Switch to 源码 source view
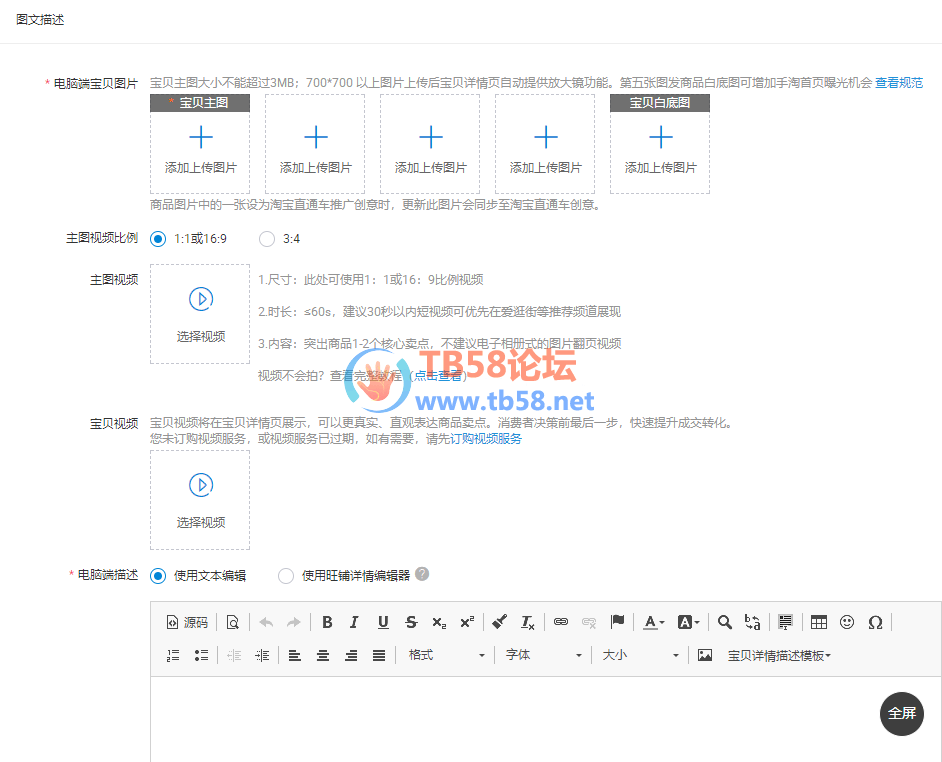Screen dimensions: 942x762 click(x=187, y=622)
